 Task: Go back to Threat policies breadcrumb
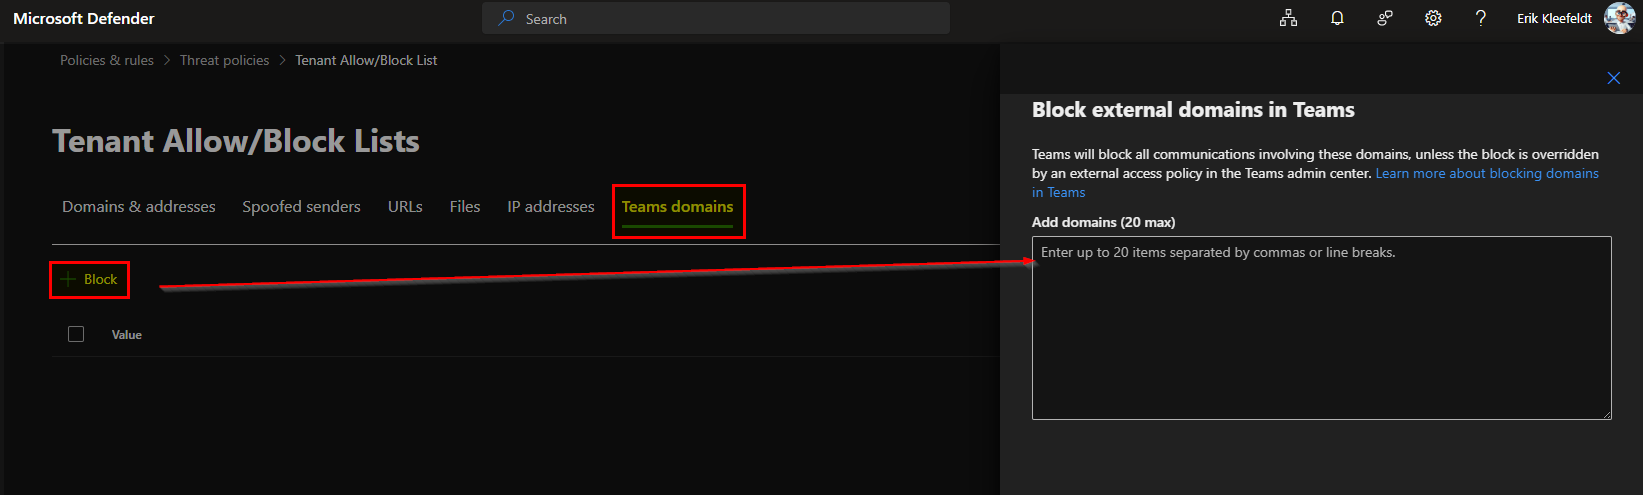(224, 60)
